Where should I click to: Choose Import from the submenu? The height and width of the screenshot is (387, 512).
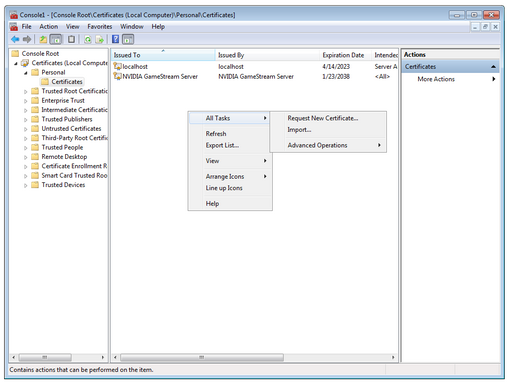[x=328, y=130]
